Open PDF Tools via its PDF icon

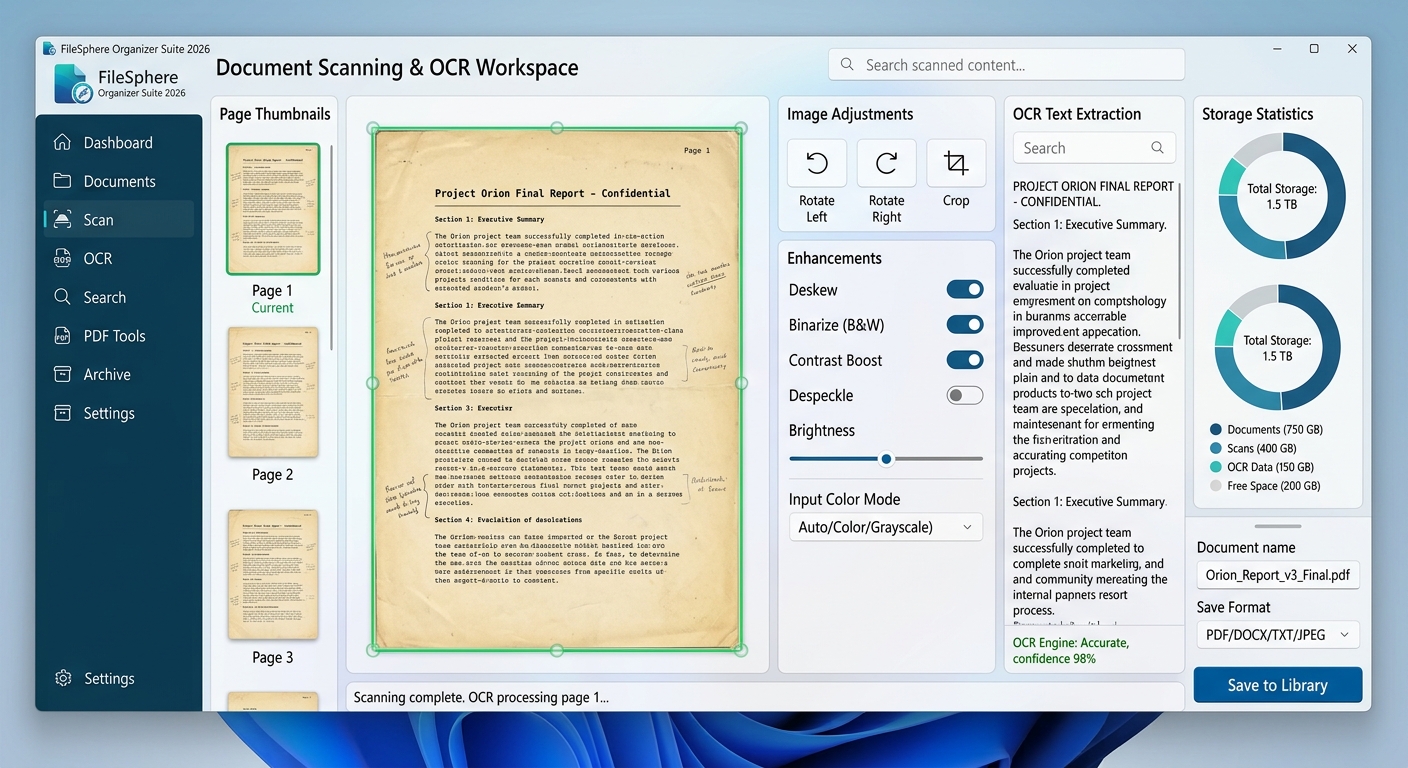(x=62, y=336)
